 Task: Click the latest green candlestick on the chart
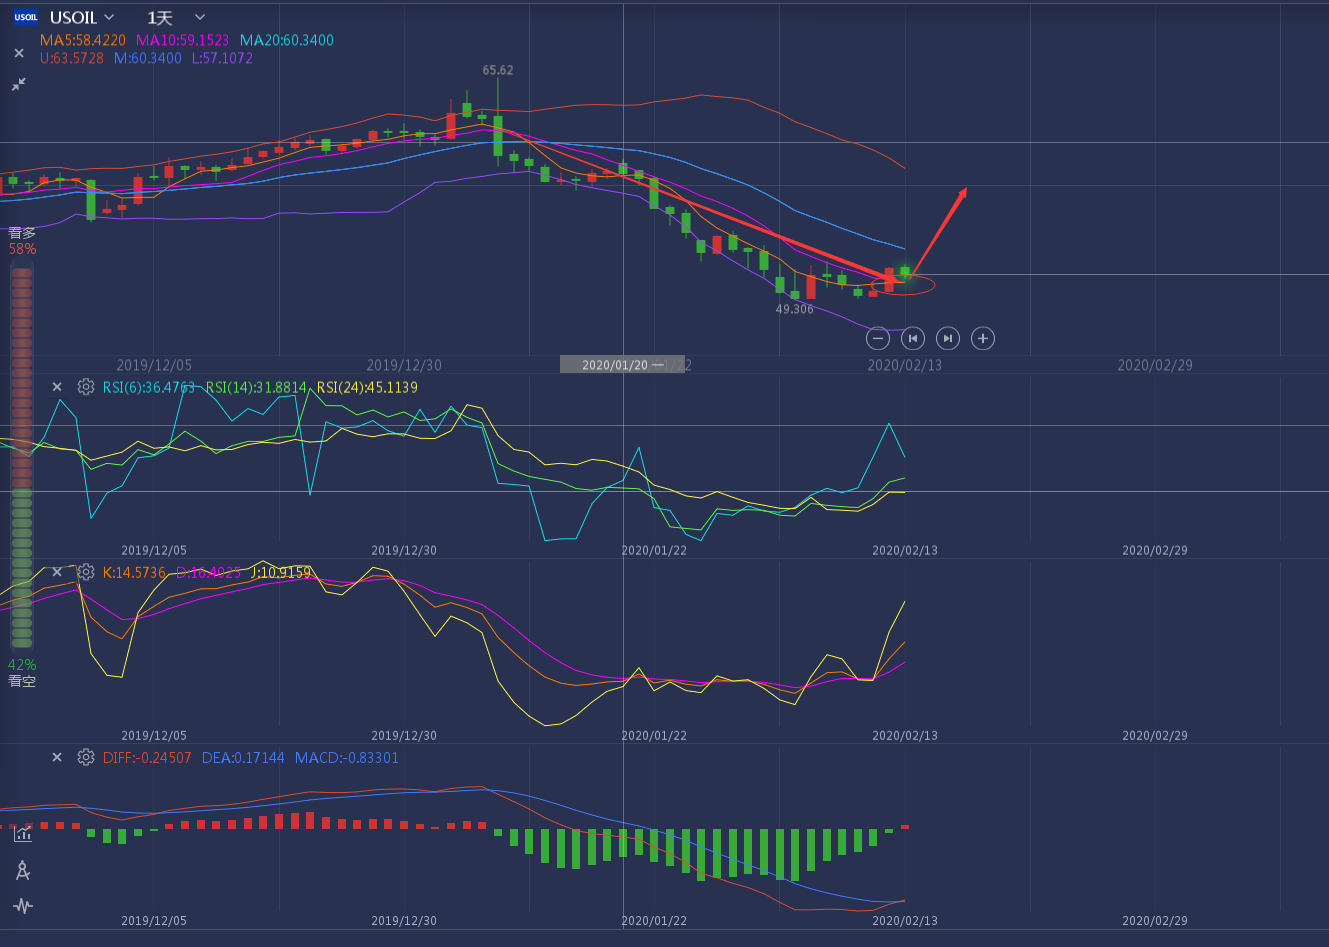(905, 272)
